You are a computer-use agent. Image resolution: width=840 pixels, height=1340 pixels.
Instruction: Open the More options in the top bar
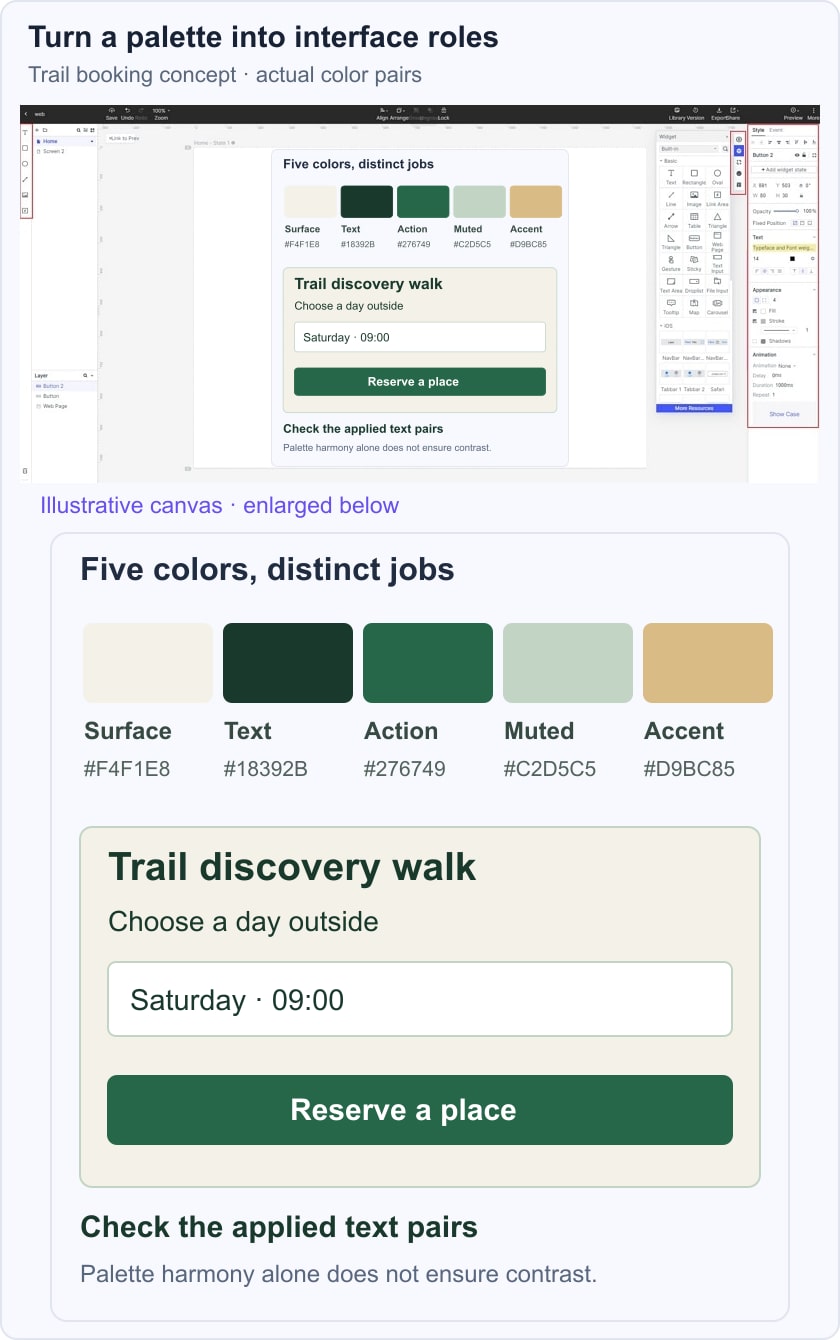pos(813,110)
